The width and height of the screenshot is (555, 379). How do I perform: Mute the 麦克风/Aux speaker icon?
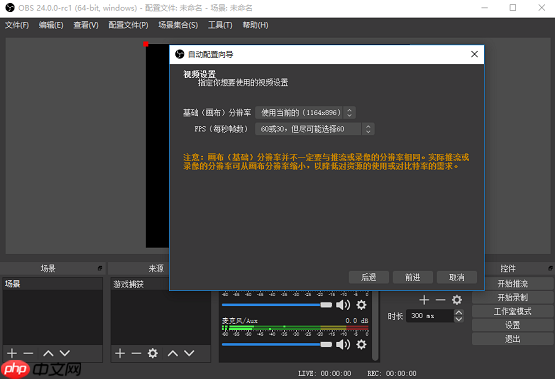343,344
